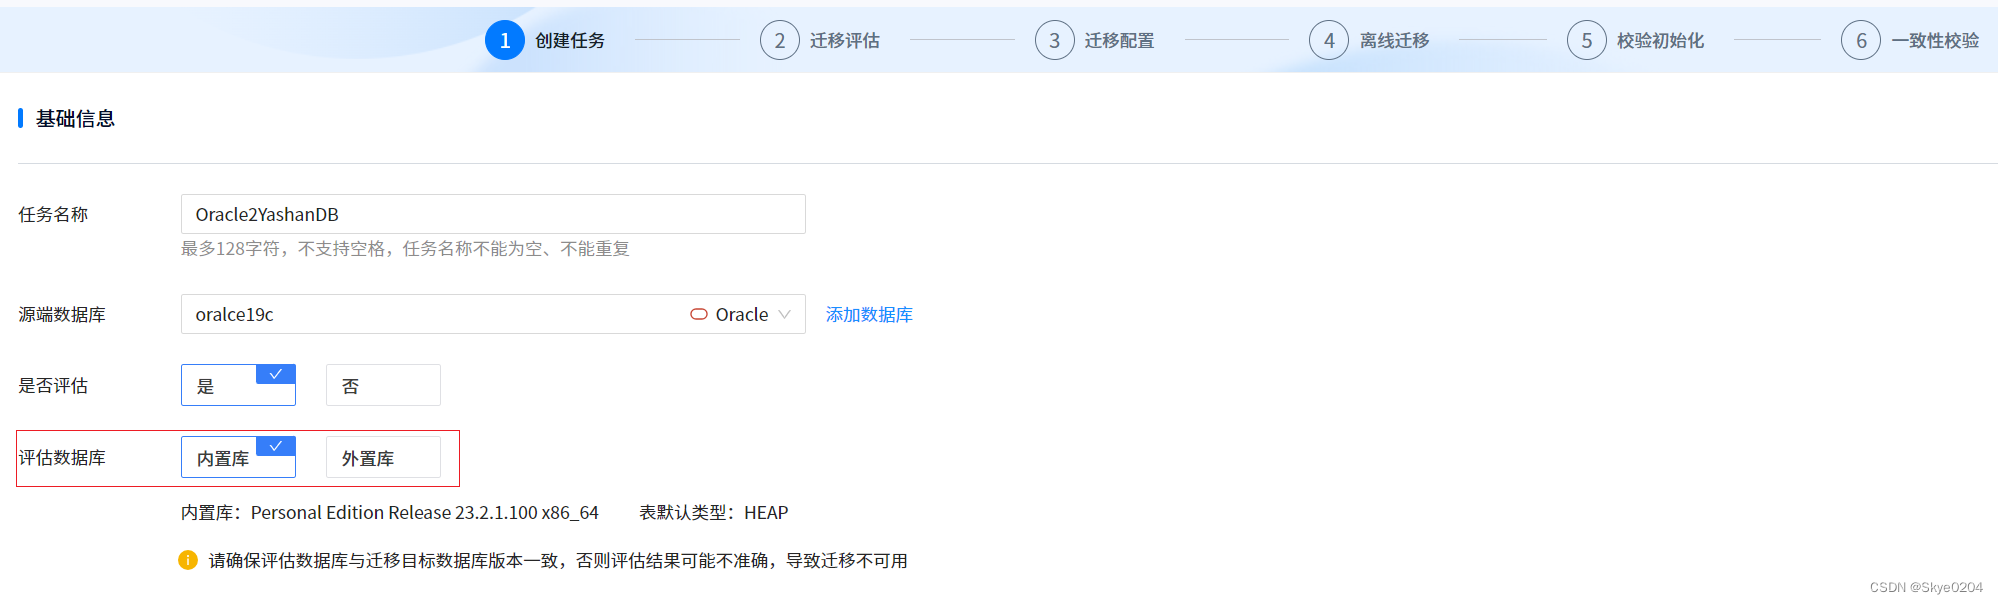Choose 外置库 as 评估数据库

click(x=383, y=457)
